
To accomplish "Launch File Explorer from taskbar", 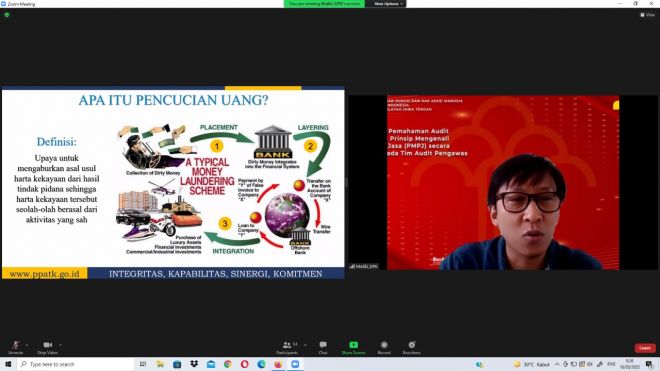I will point(160,364).
